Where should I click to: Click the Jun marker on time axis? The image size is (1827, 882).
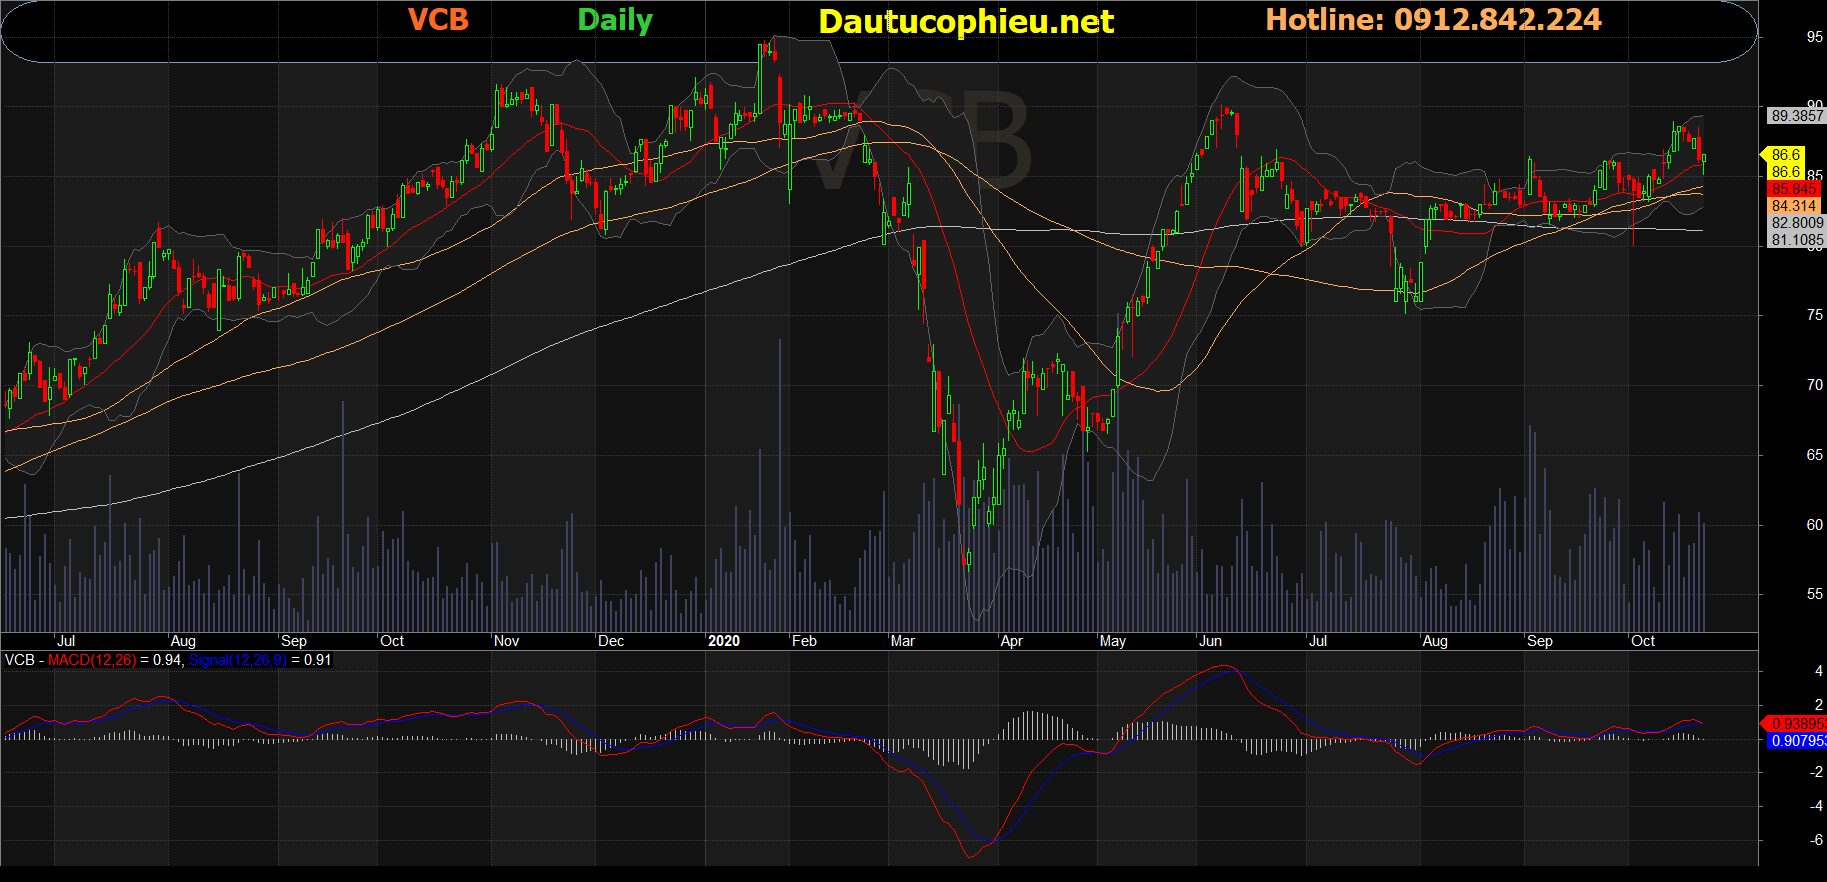[1210, 641]
